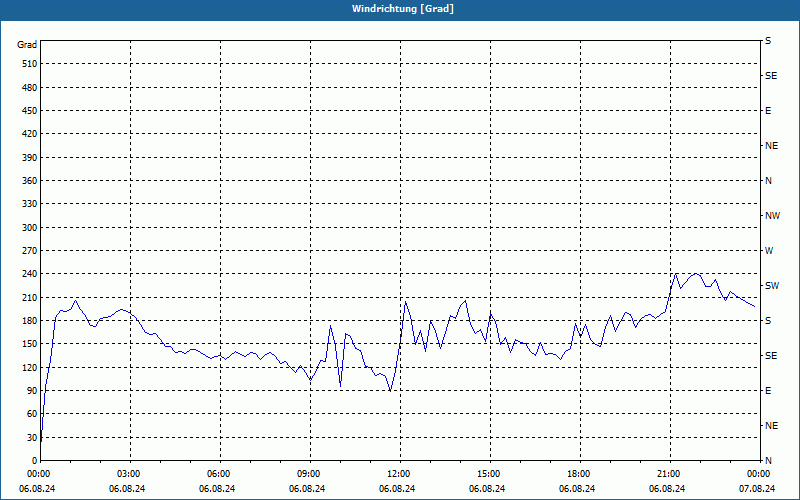Click the 330 degree axis label
Viewport: 800px width, 500px height.
click(x=30, y=204)
